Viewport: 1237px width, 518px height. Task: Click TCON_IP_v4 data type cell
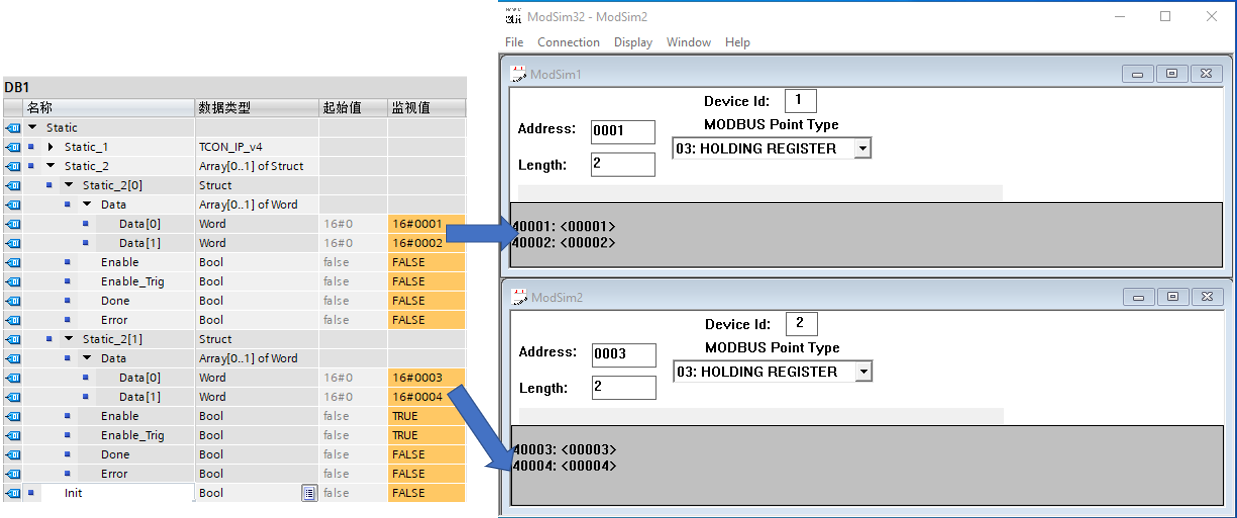pos(257,147)
